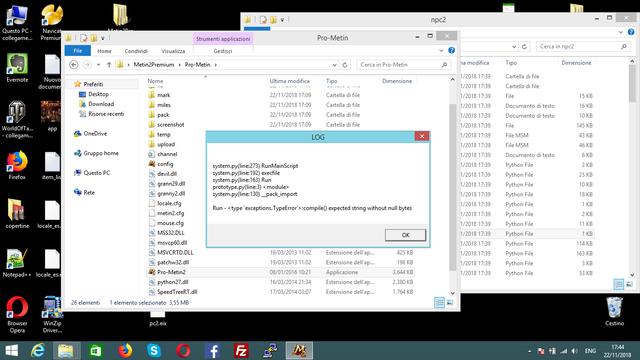Viewport: 640px width, 360px height.
Task: Launch Internet Explorer from taskbar
Action: click(x=38, y=351)
